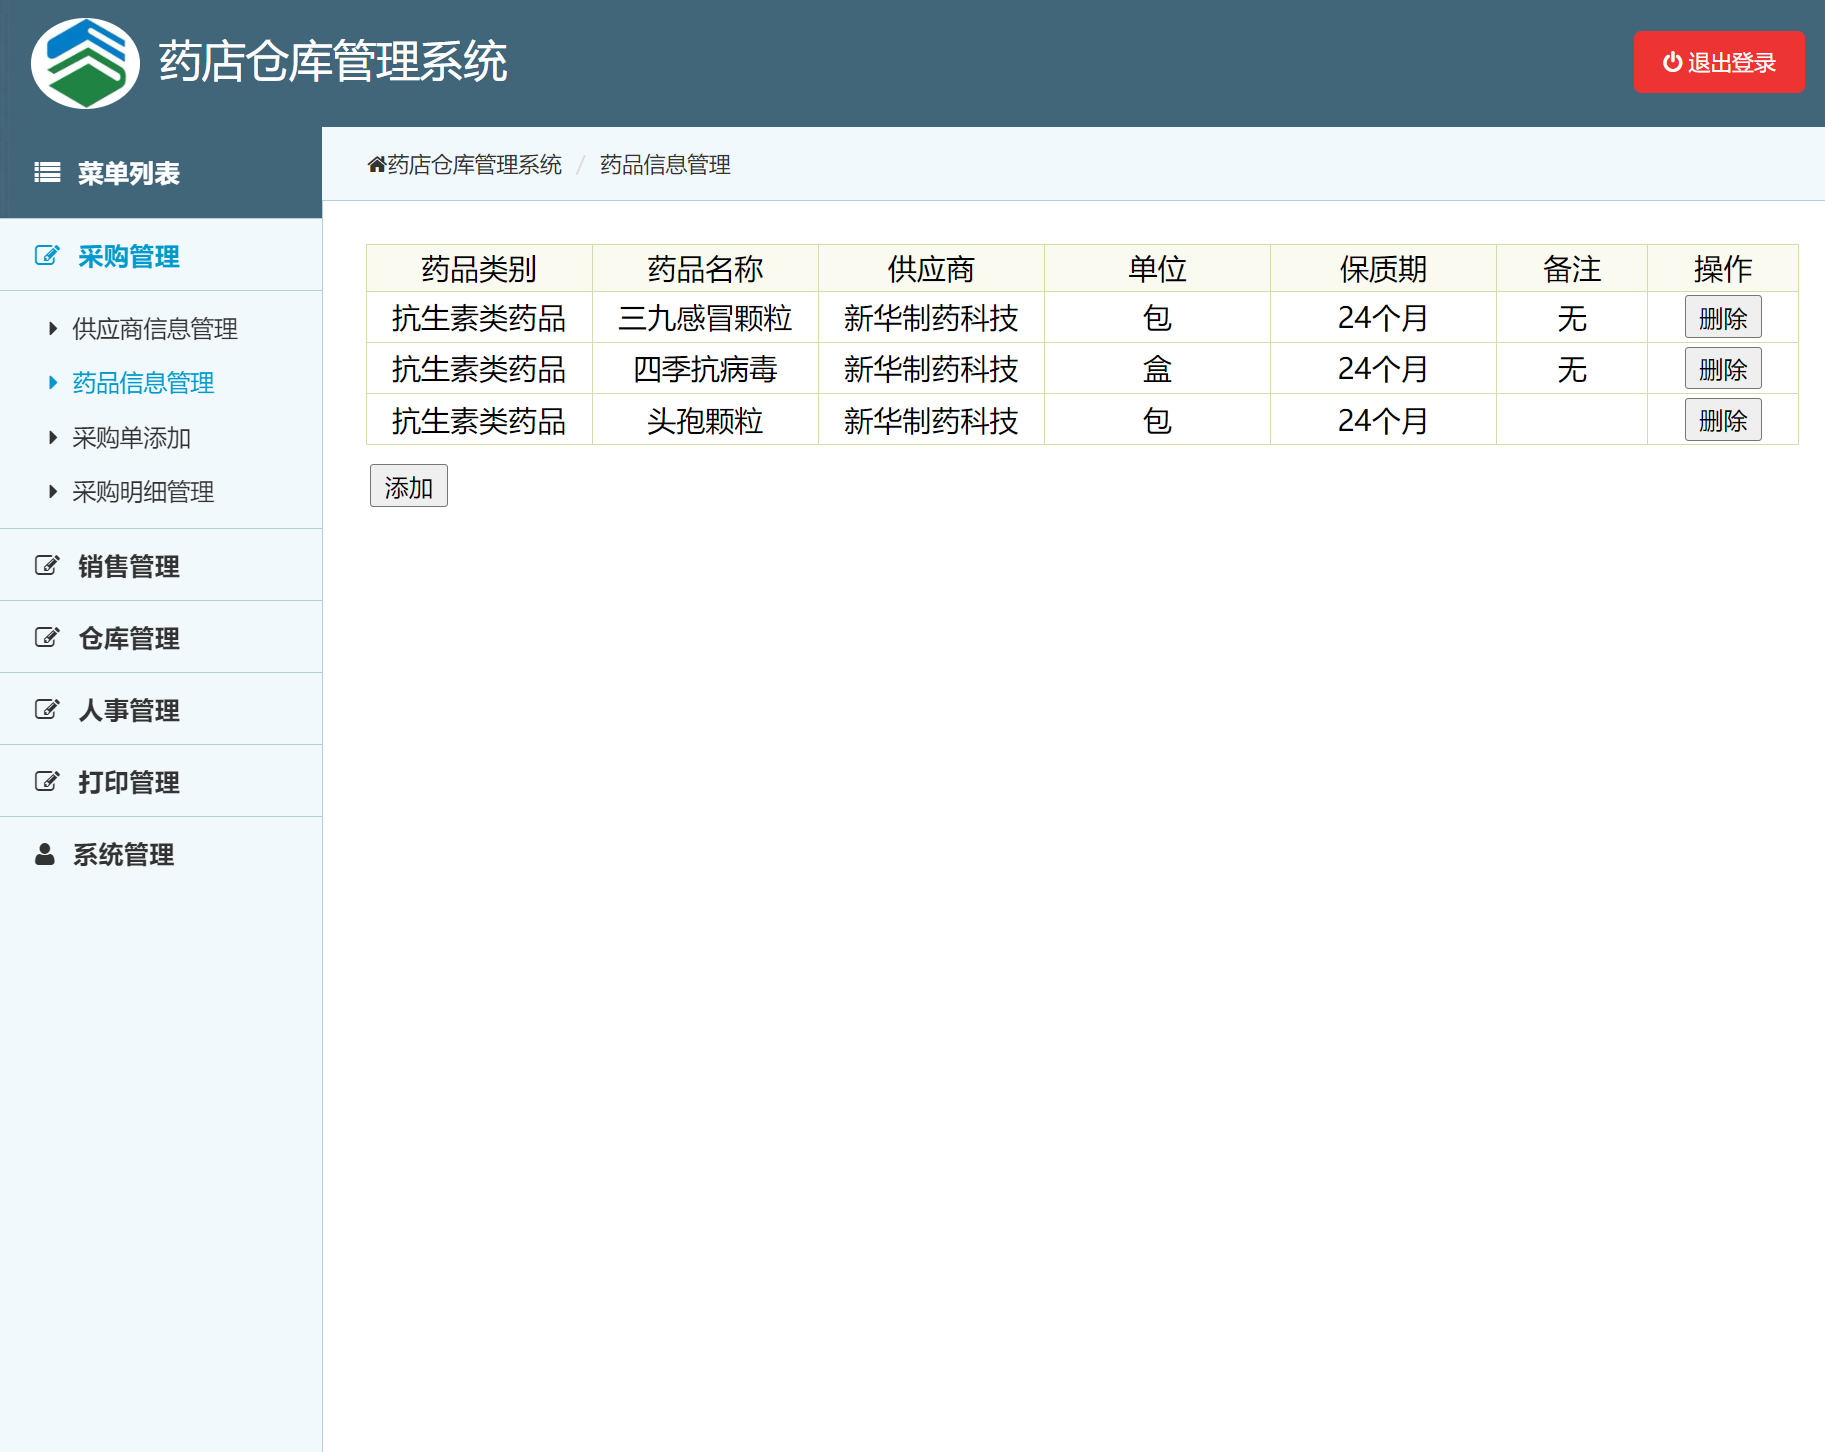Click the edit icon beside 打印管理

[46, 781]
